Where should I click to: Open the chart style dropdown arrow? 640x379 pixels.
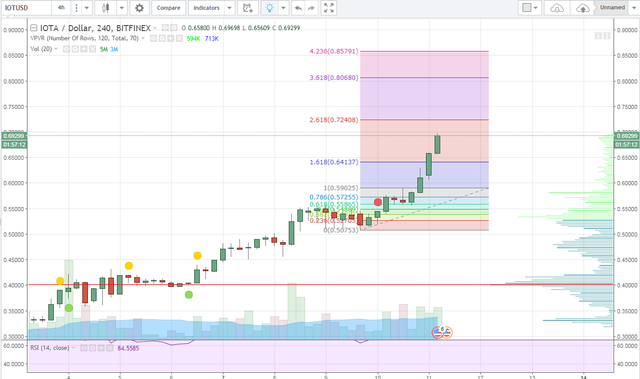122,8
